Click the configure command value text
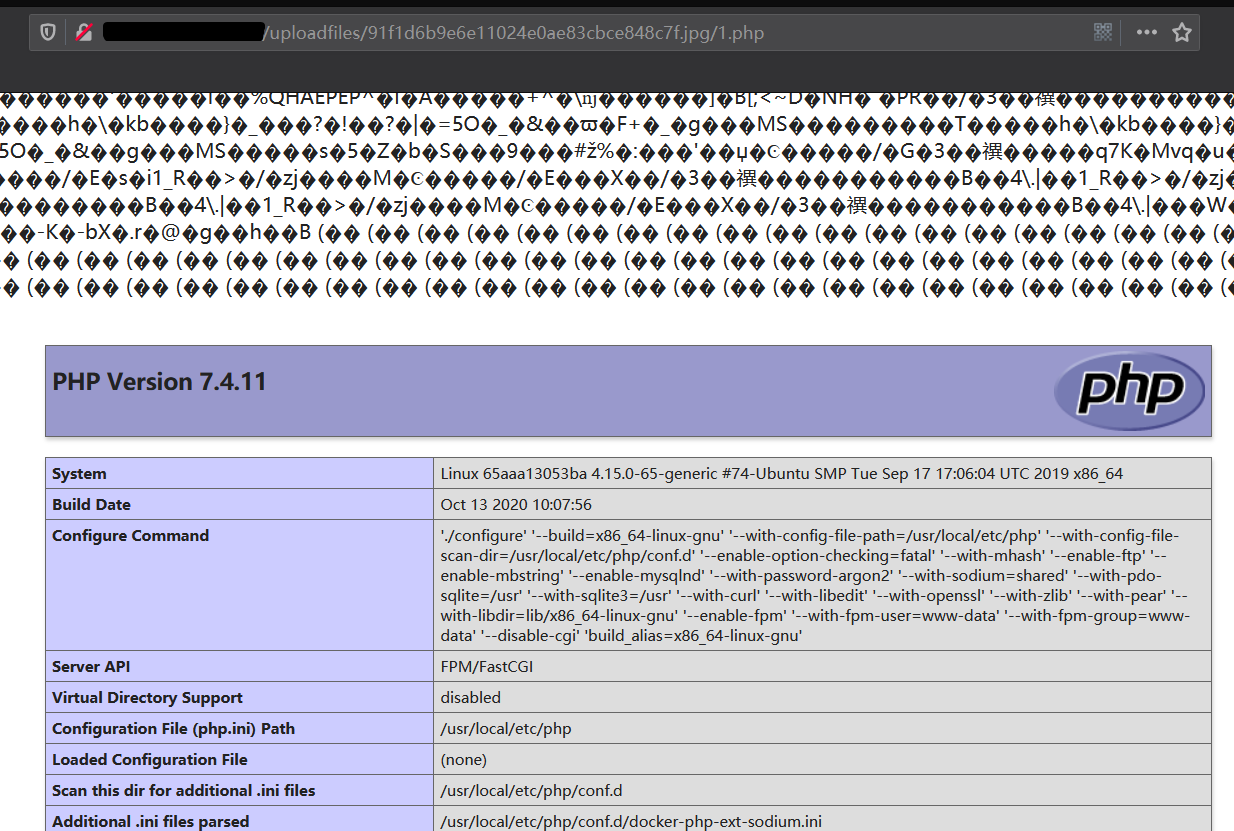This screenshot has height=831, width=1234. click(x=814, y=585)
